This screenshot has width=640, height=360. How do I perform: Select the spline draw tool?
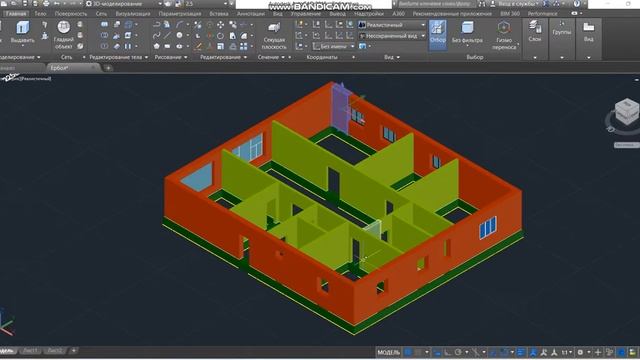point(157,36)
